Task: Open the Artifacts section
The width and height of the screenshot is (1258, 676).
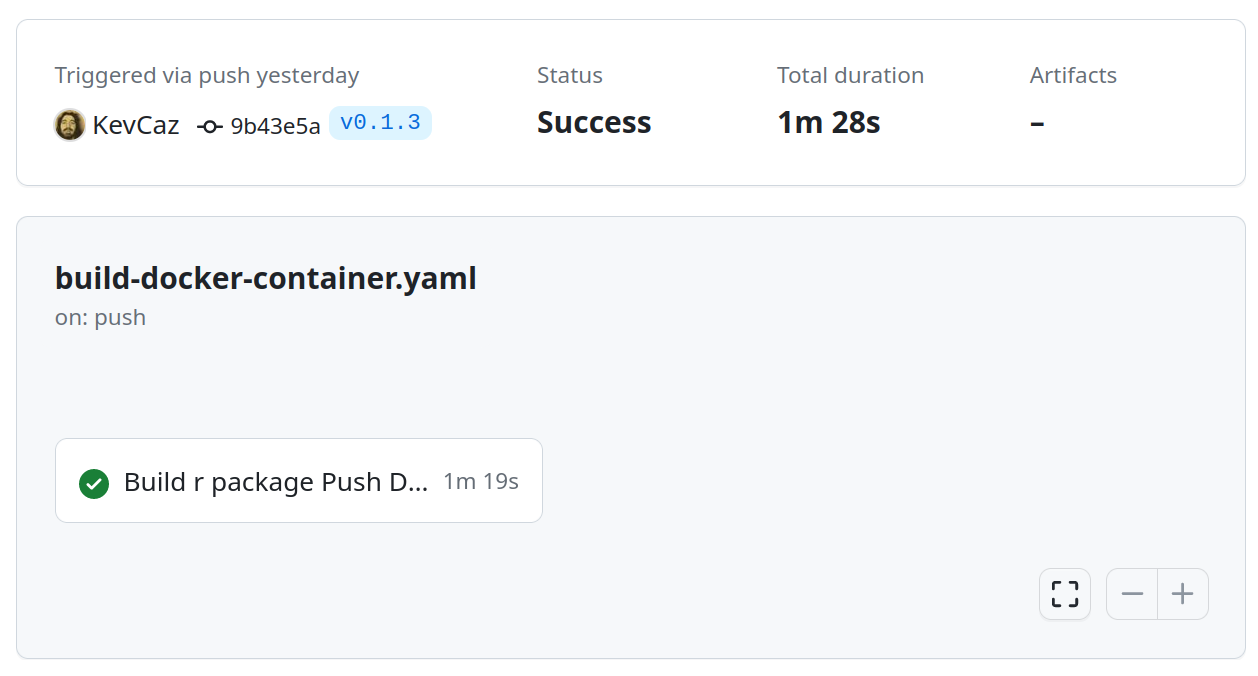Action: pos(1072,75)
